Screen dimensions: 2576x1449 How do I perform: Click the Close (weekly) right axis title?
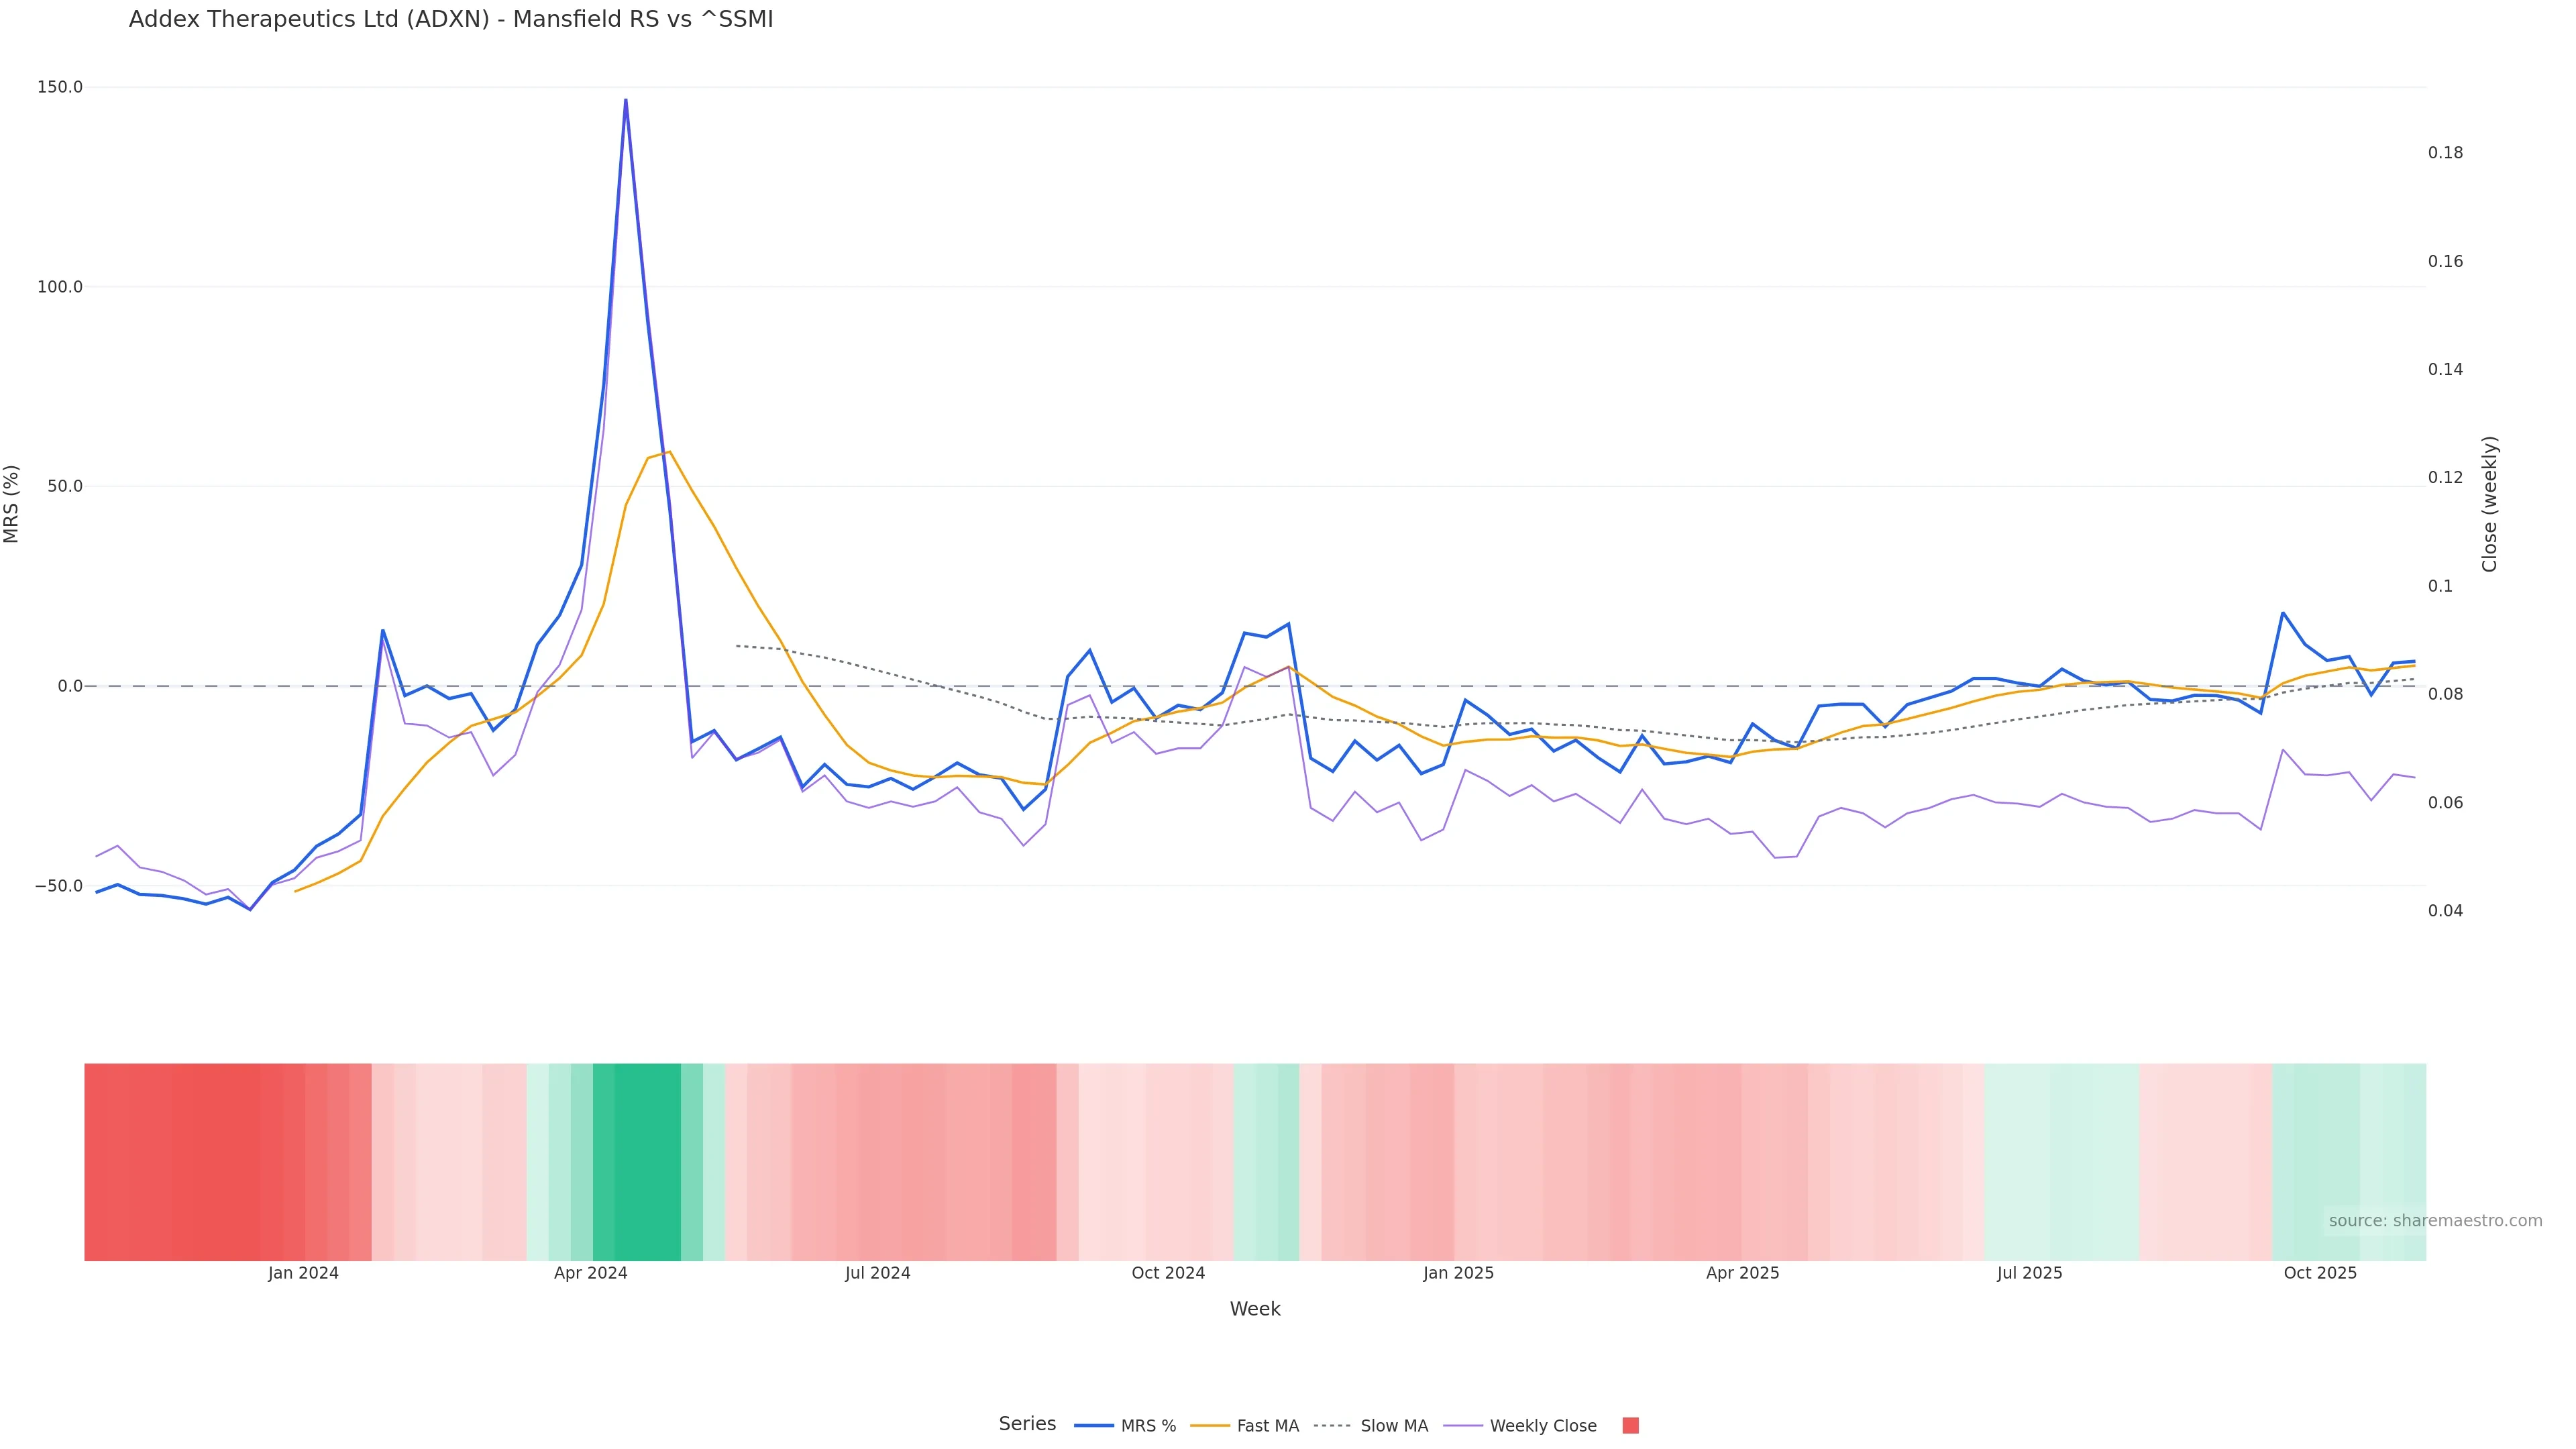coord(2490,504)
